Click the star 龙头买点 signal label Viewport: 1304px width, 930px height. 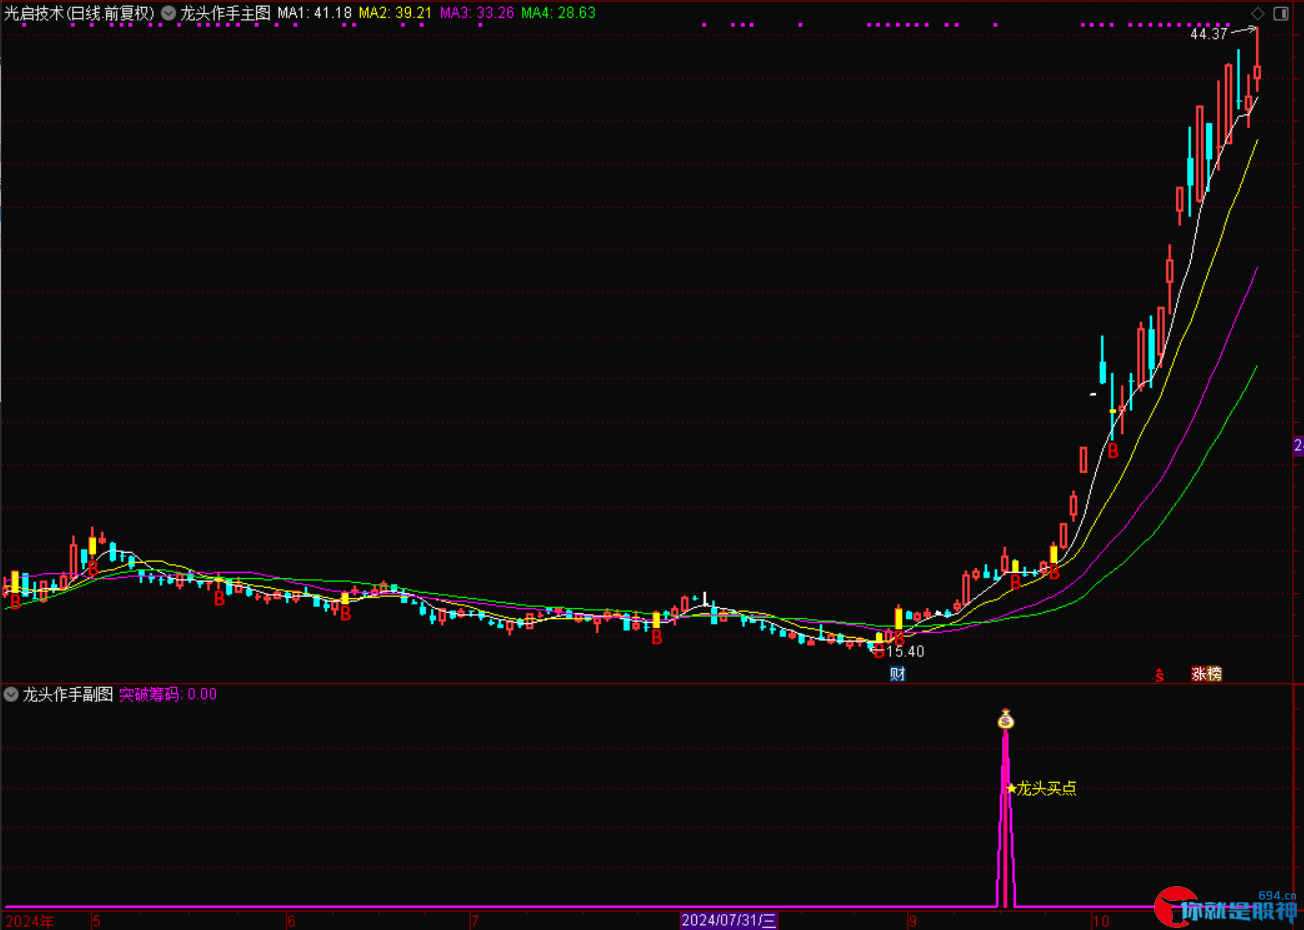(1041, 788)
